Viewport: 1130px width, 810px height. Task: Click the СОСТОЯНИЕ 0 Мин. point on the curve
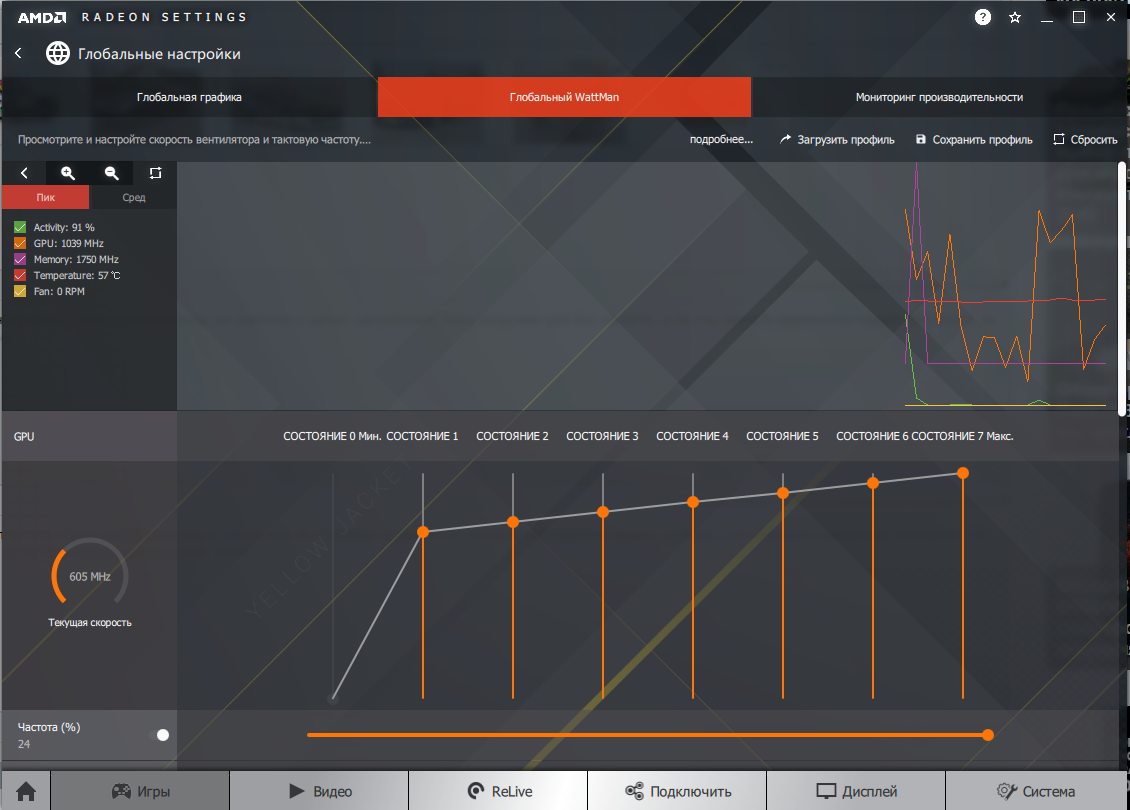coord(333,698)
